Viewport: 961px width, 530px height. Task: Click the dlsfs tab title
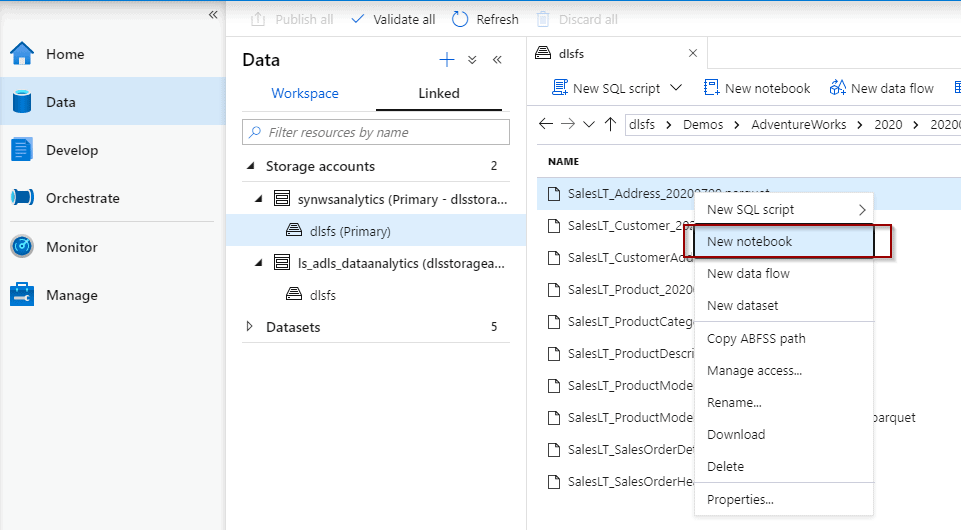point(571,53)
